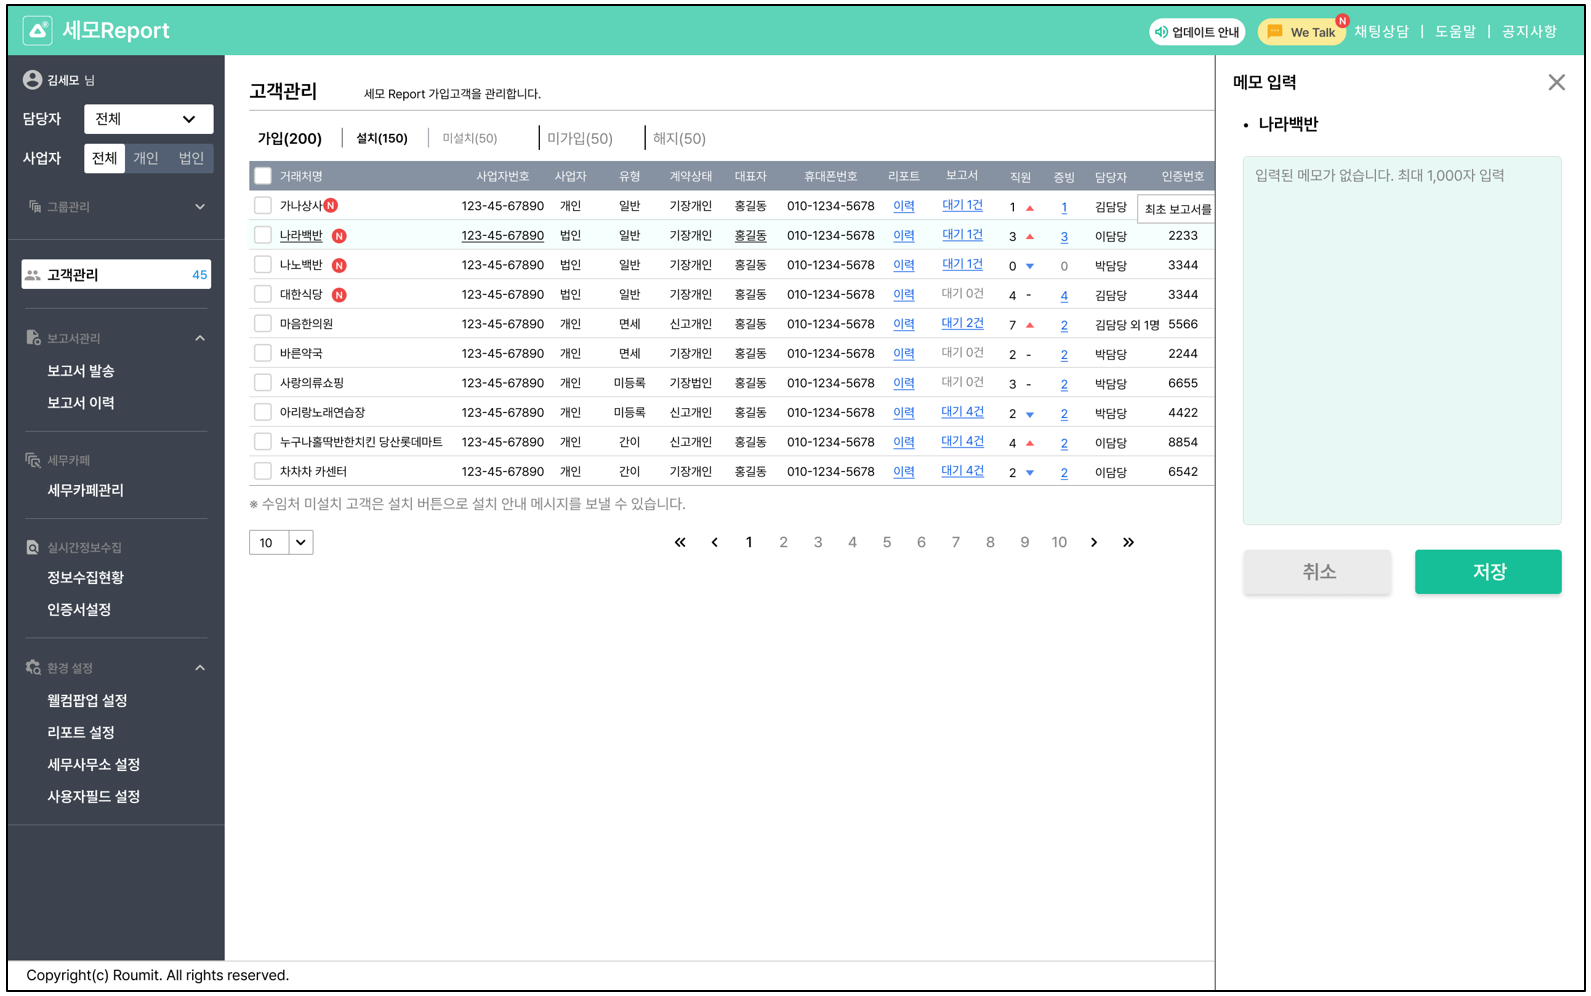Screen dimensions: 1591x996
Task: Click into the memo text area
Action: [x=1401, y=340]
